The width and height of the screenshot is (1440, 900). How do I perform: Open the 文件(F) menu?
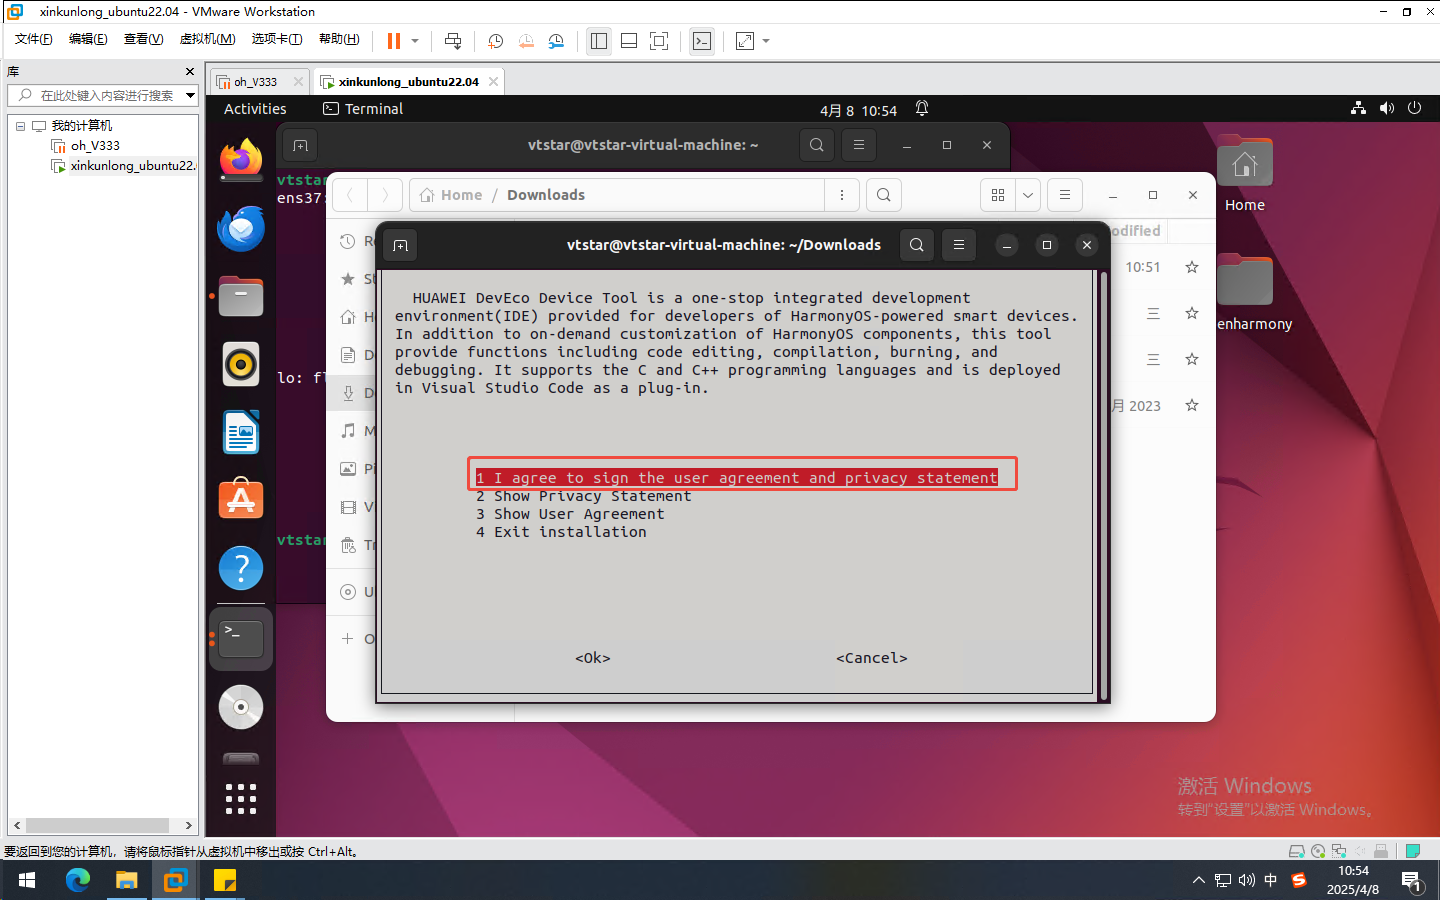(x=34, y=39)
